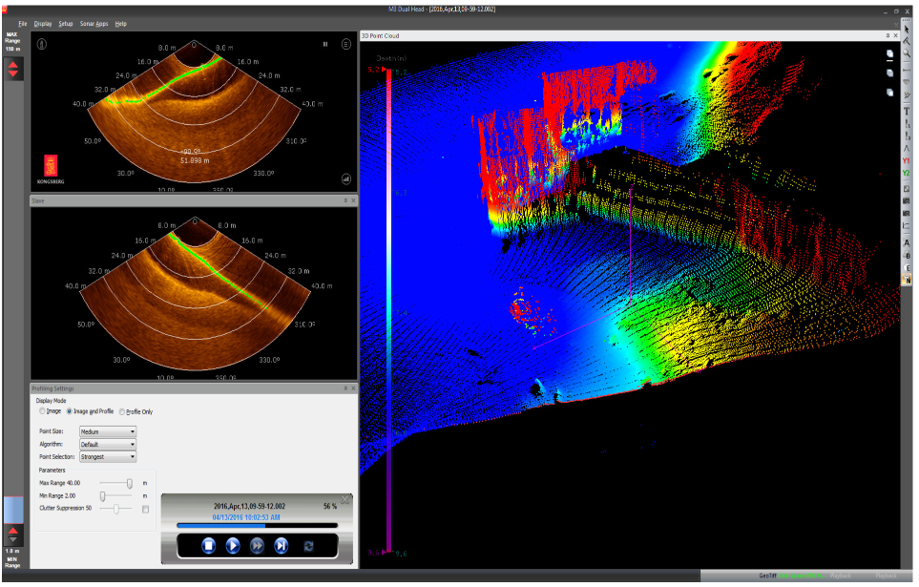
Task: Select the Image display mode
Action: [x=42, y=411]
